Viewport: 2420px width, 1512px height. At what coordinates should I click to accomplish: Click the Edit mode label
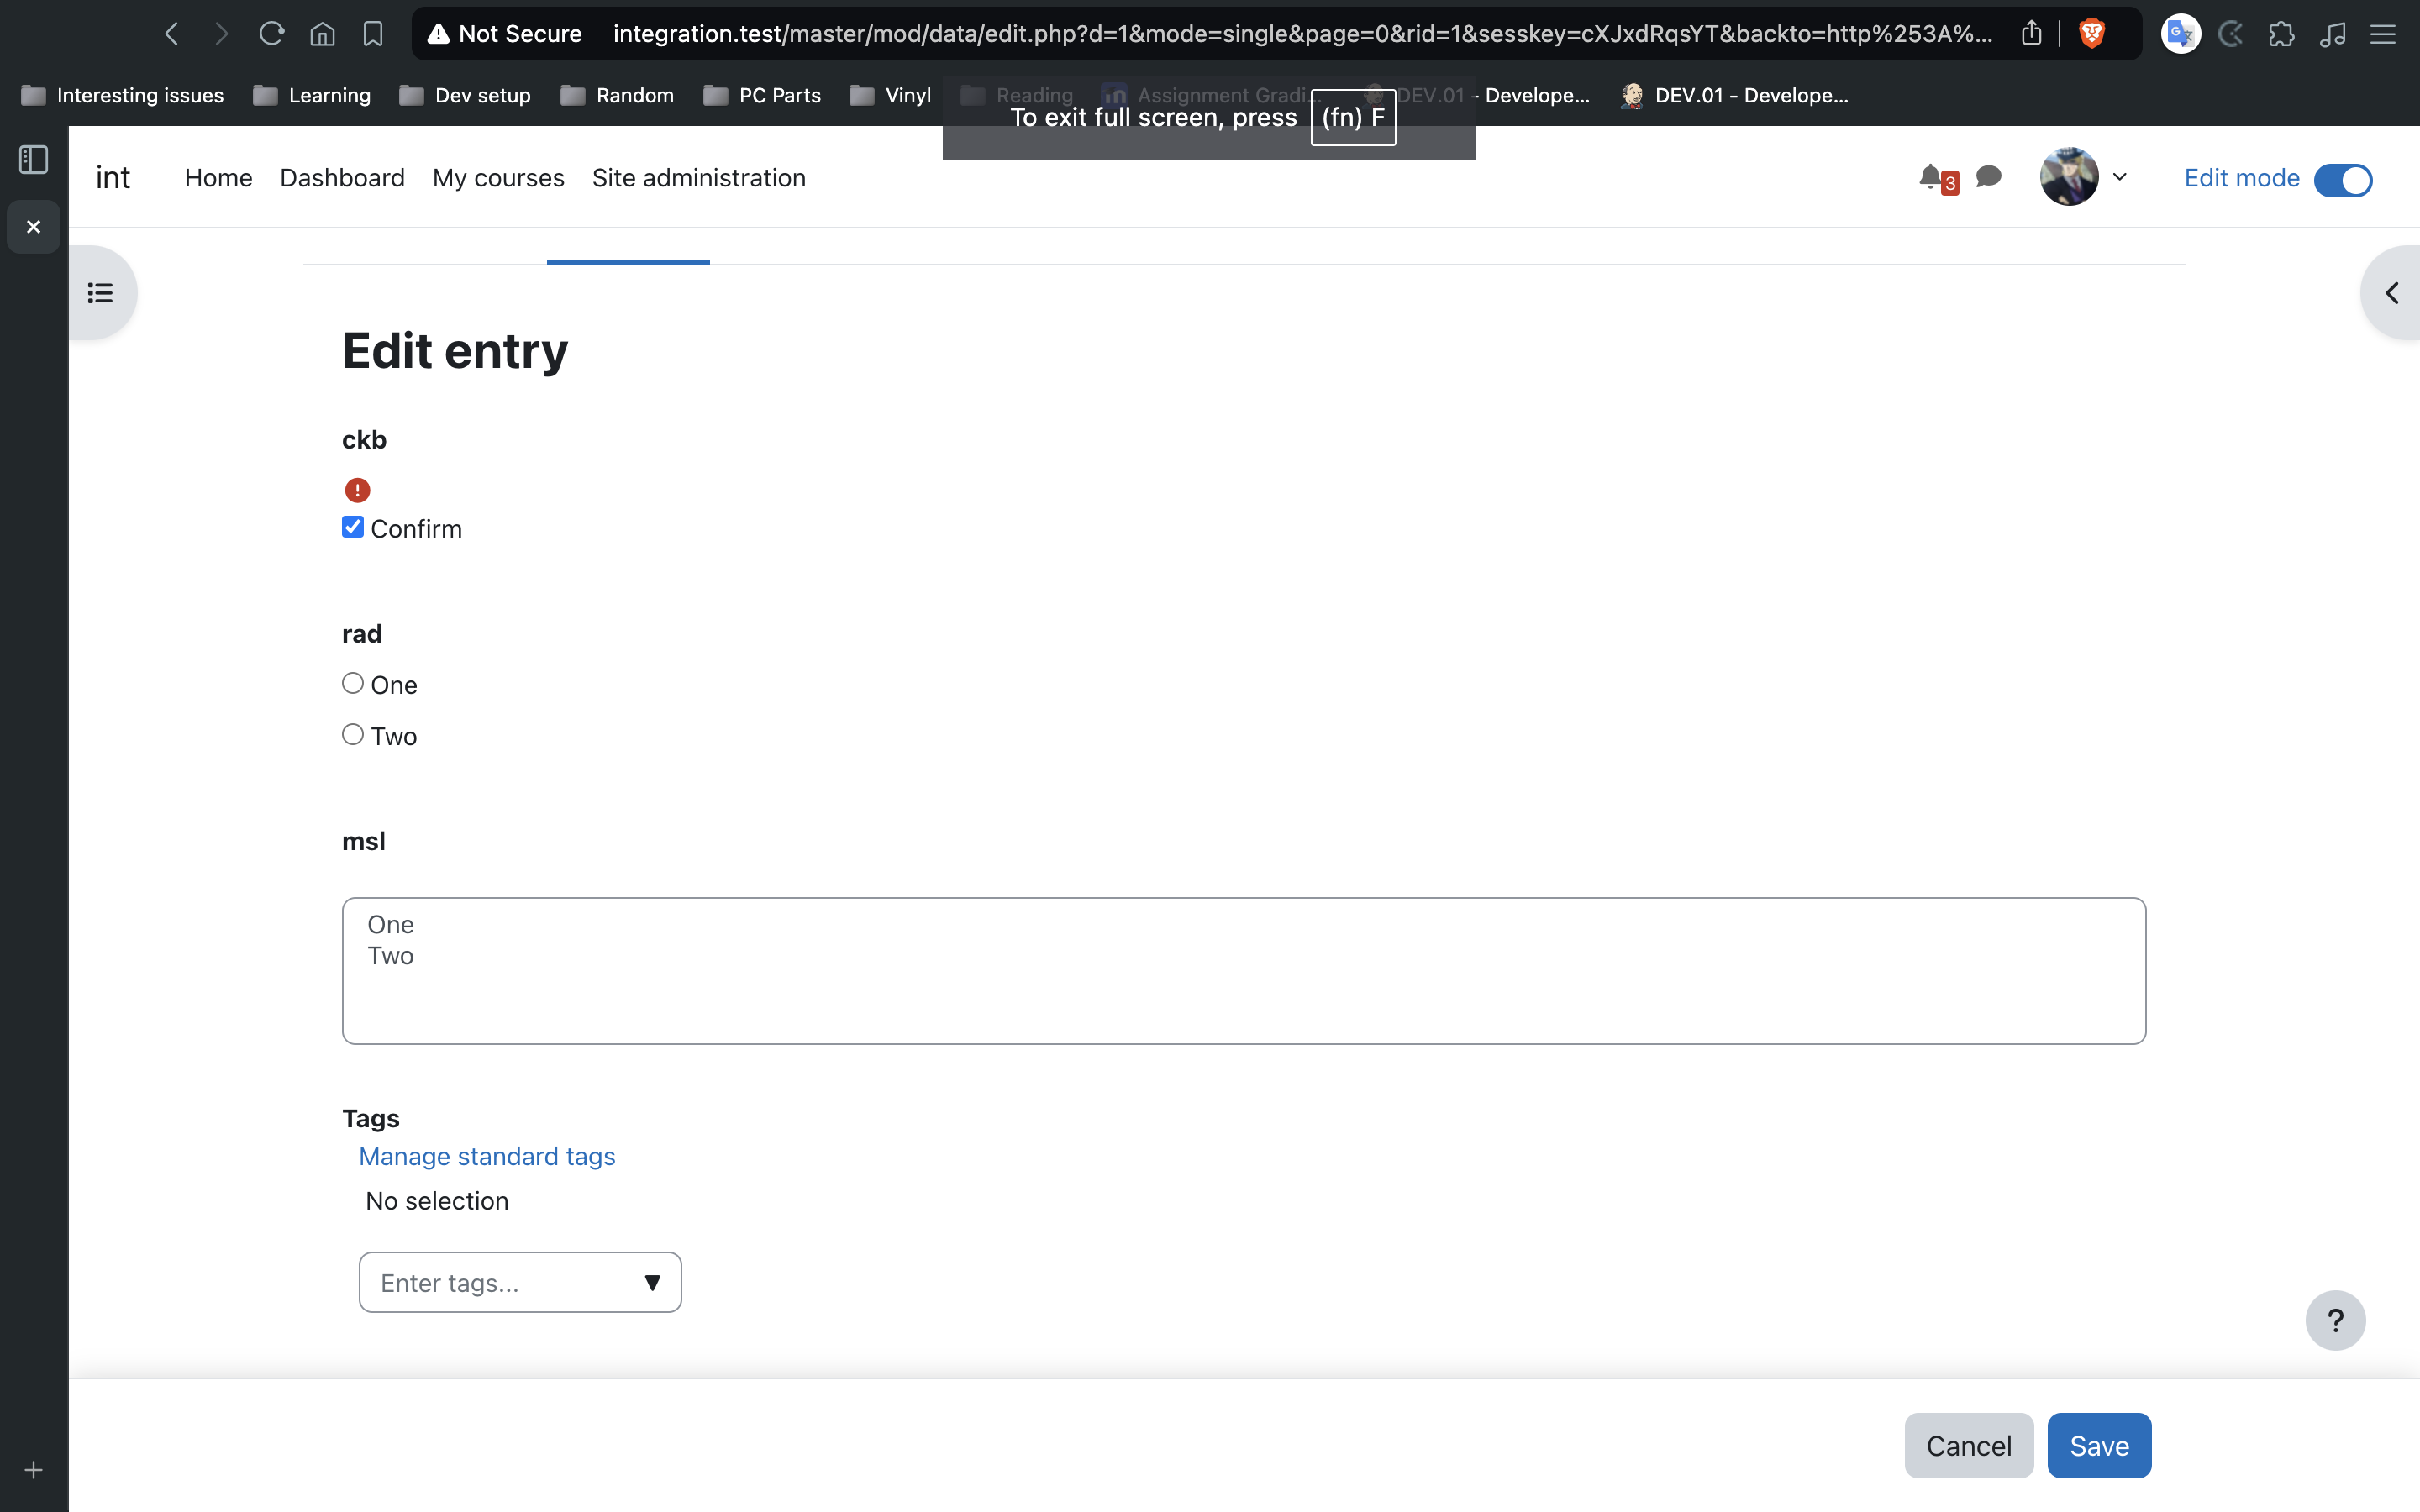[x=2242, y=178]
